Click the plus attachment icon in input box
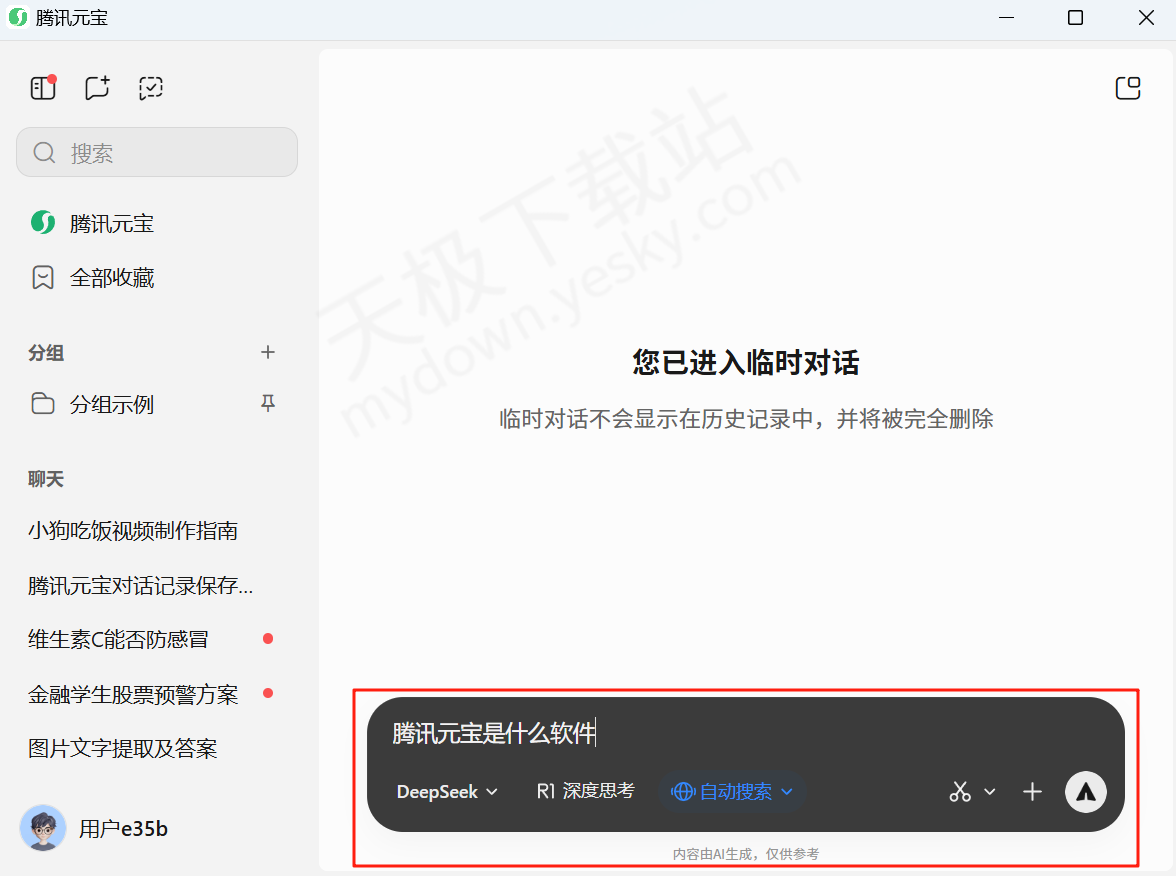1176x876 pixels. pos(1032,792)
